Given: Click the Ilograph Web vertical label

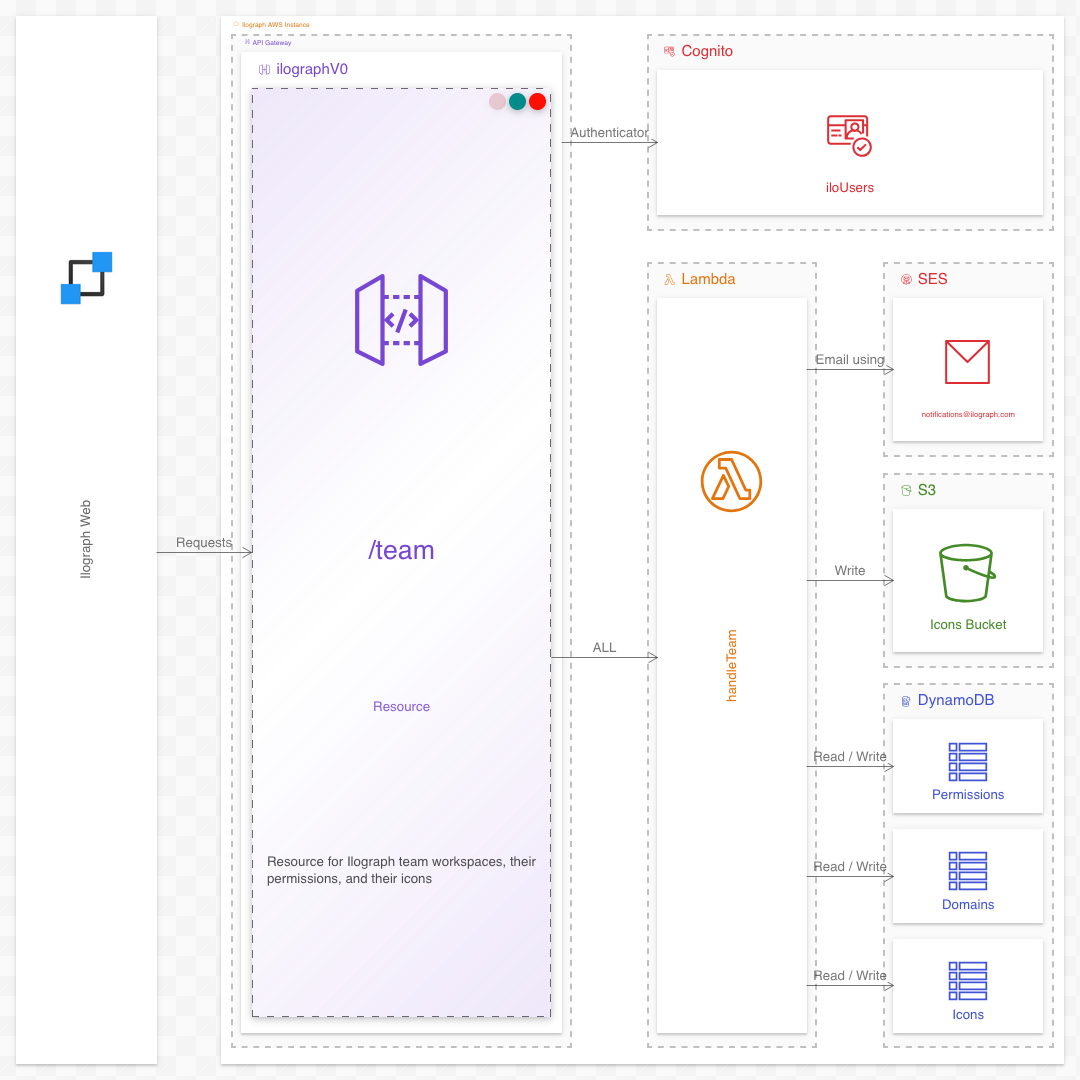Looking at the screenshot, I should [85, 539].
